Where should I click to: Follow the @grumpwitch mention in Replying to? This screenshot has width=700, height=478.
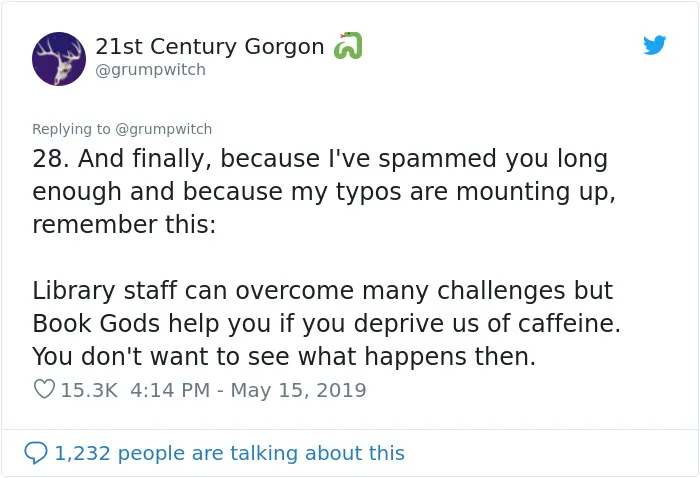pos(163,129)
